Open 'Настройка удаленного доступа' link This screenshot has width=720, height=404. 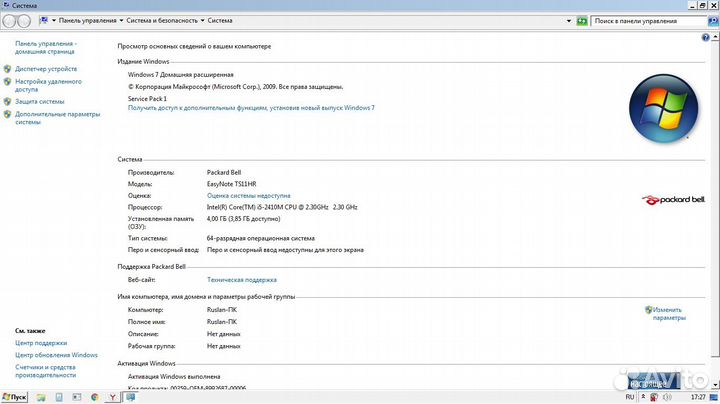tap(48, 85)
